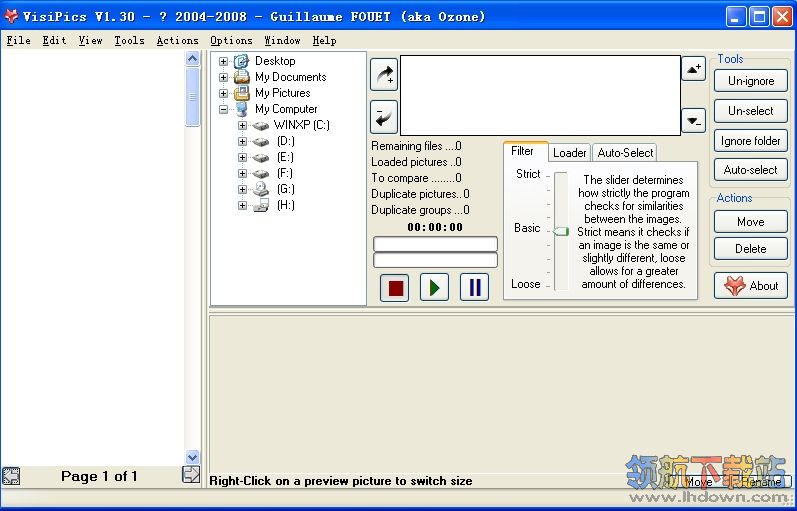Open the Actions menu
This screenshot has width=797, height=511.
pos(177,40)
